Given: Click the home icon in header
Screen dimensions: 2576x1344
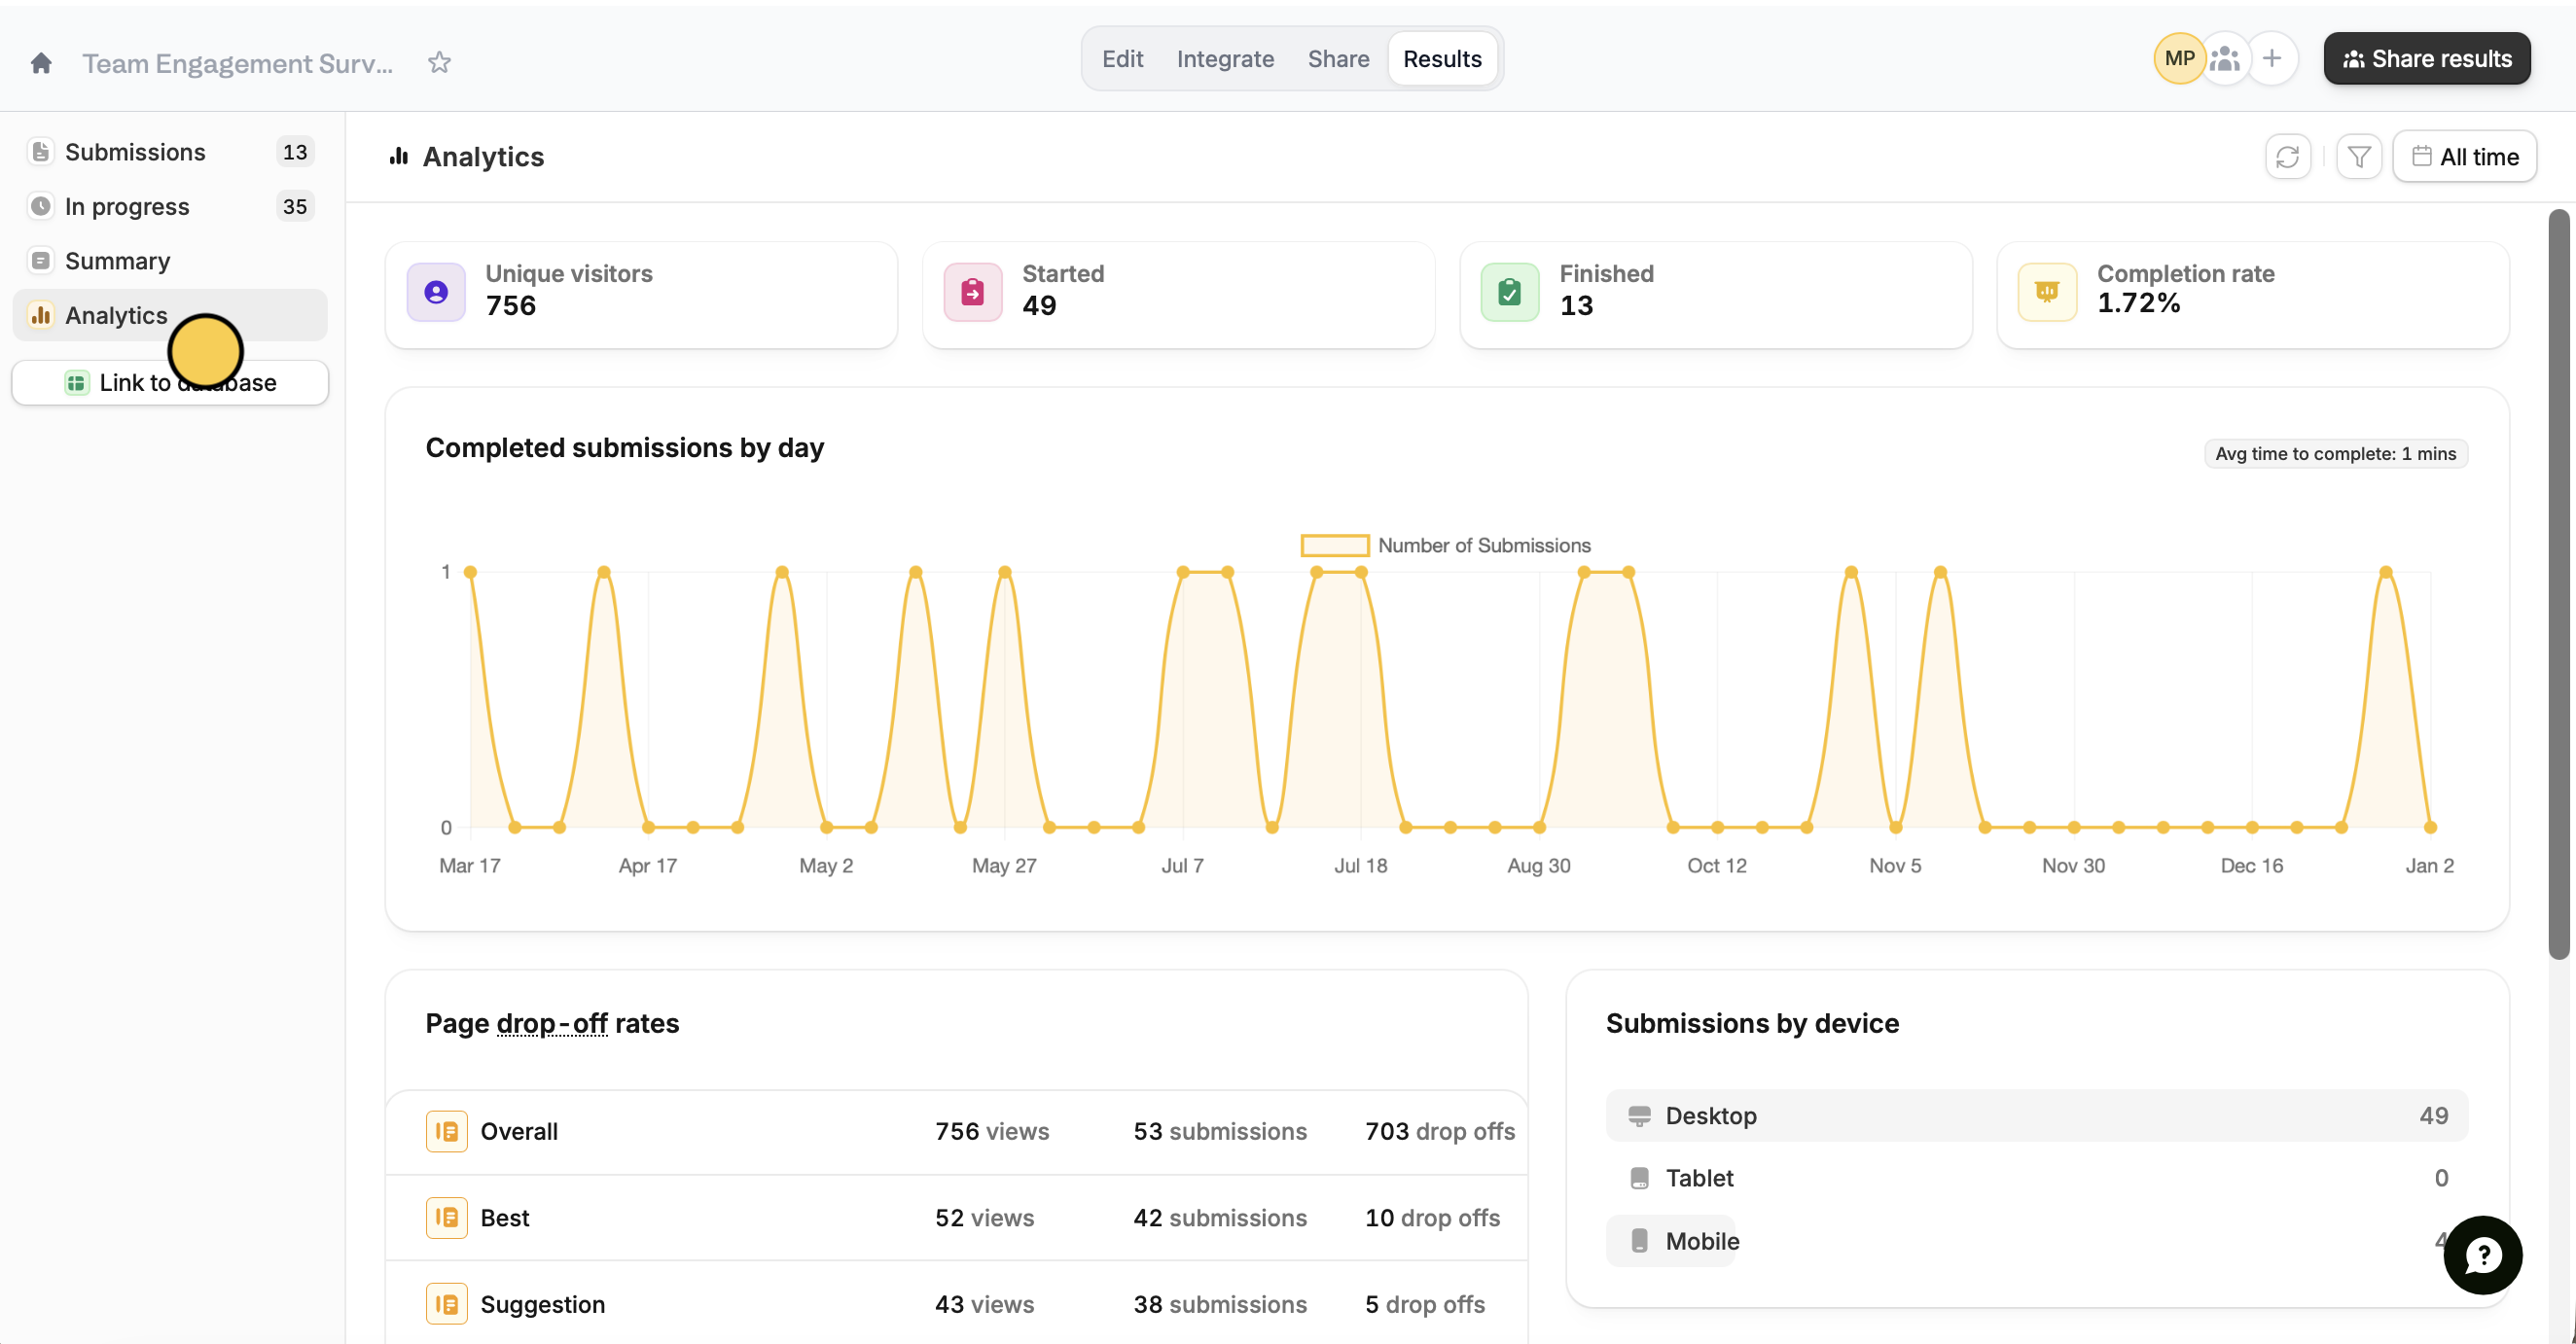Looking at the screenshot, I should (x=41, y=63).
